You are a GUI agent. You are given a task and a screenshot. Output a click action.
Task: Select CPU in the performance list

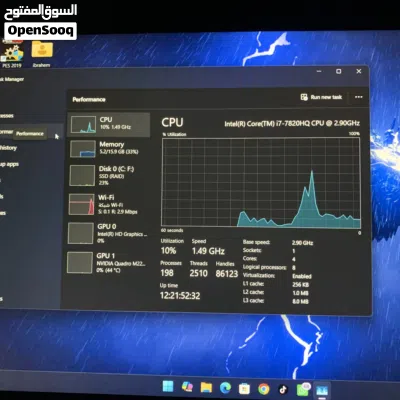109,124
